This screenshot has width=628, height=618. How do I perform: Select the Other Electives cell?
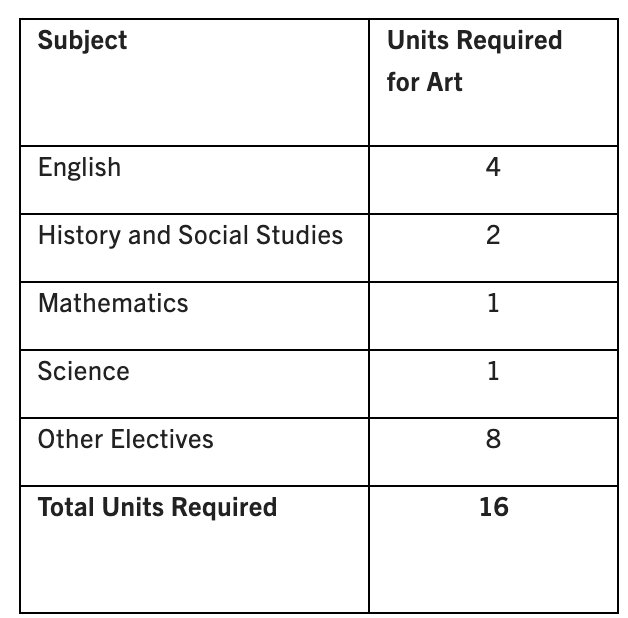[125, 439]
